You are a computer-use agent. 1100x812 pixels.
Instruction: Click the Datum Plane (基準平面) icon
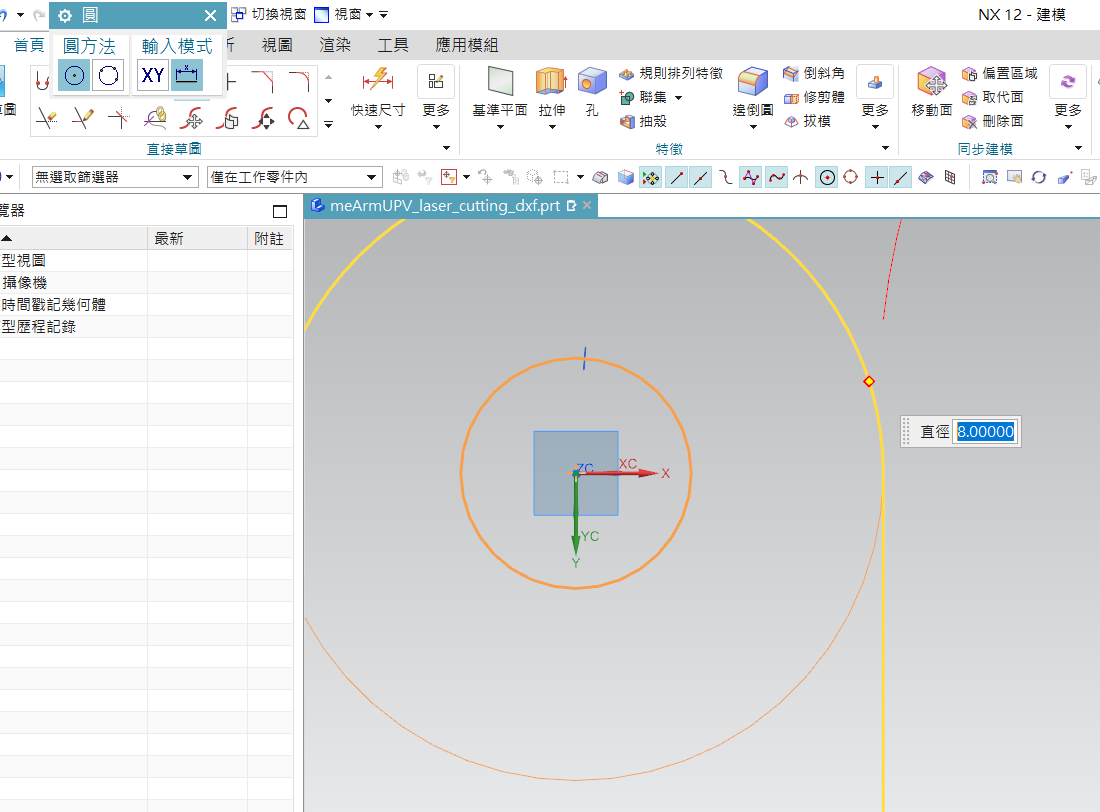[500, 81]
